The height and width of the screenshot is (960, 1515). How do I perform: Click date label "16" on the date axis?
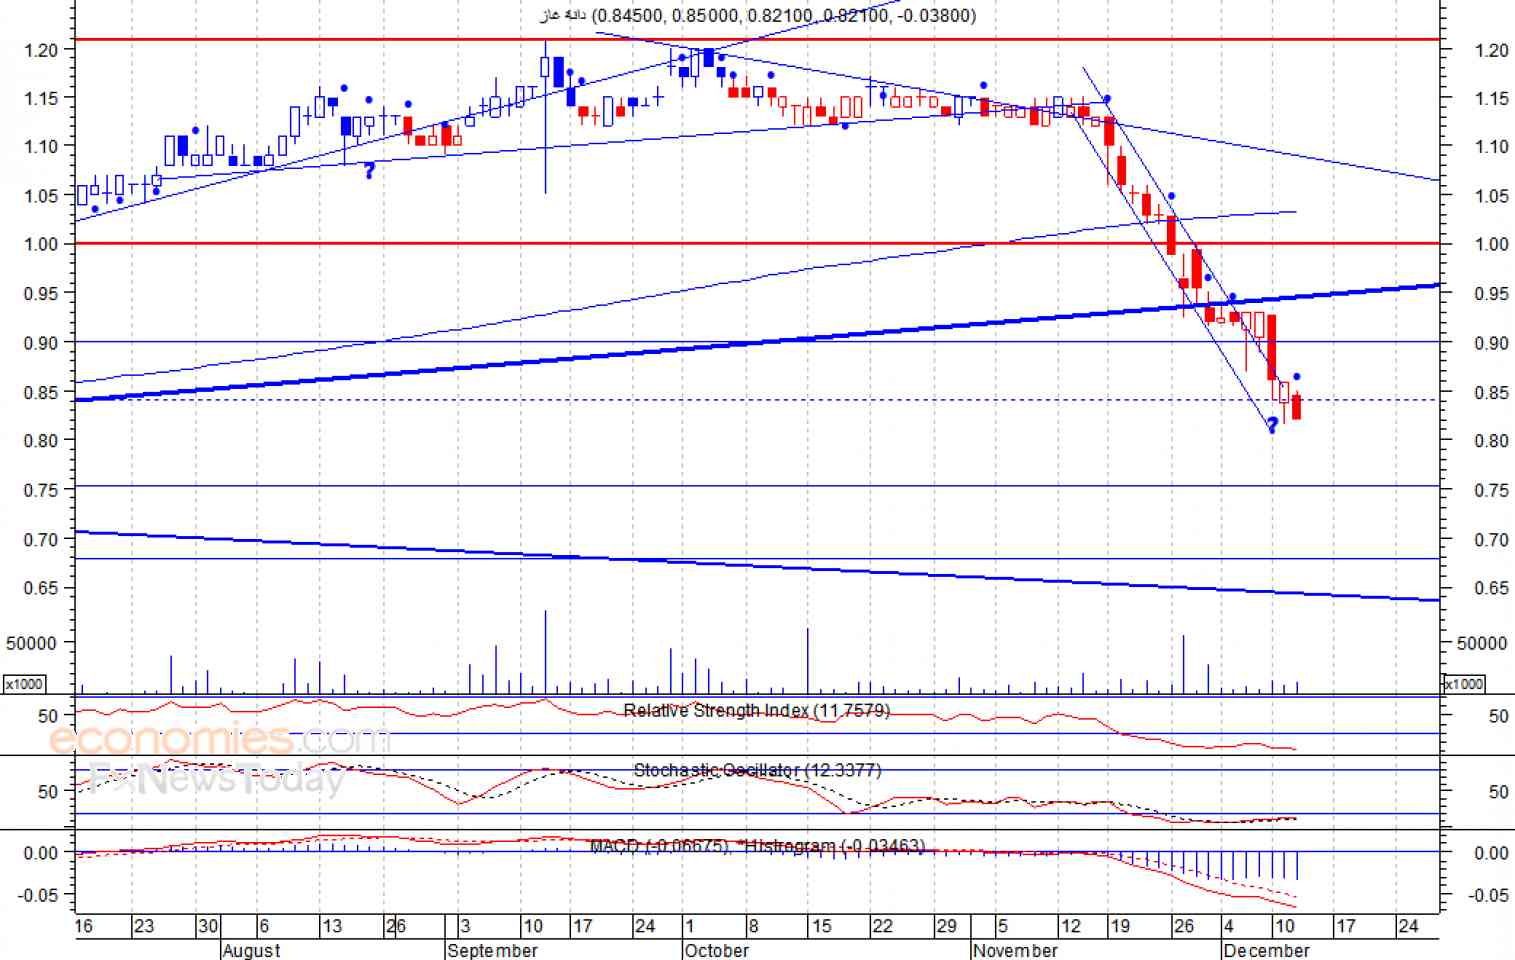[x=84, y=926]
